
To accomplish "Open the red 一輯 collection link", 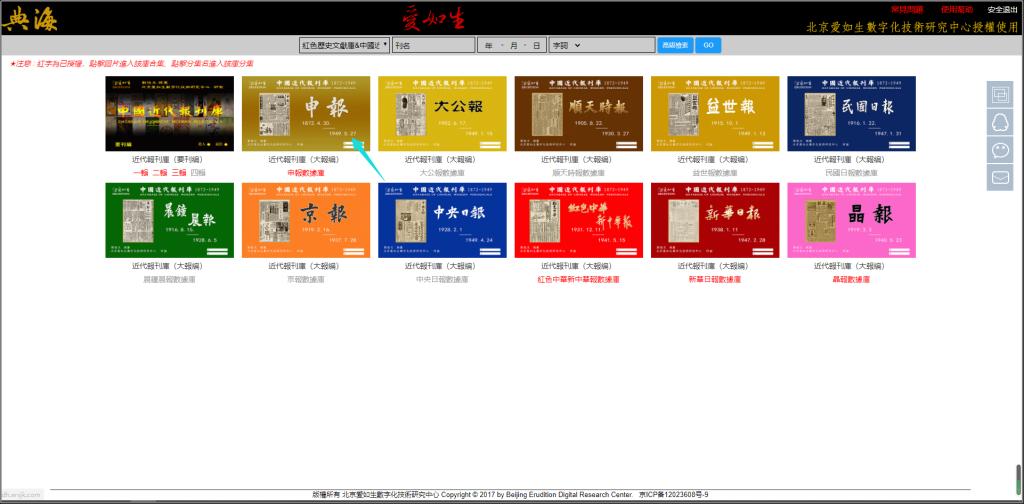I will click(x=140, y=173).
